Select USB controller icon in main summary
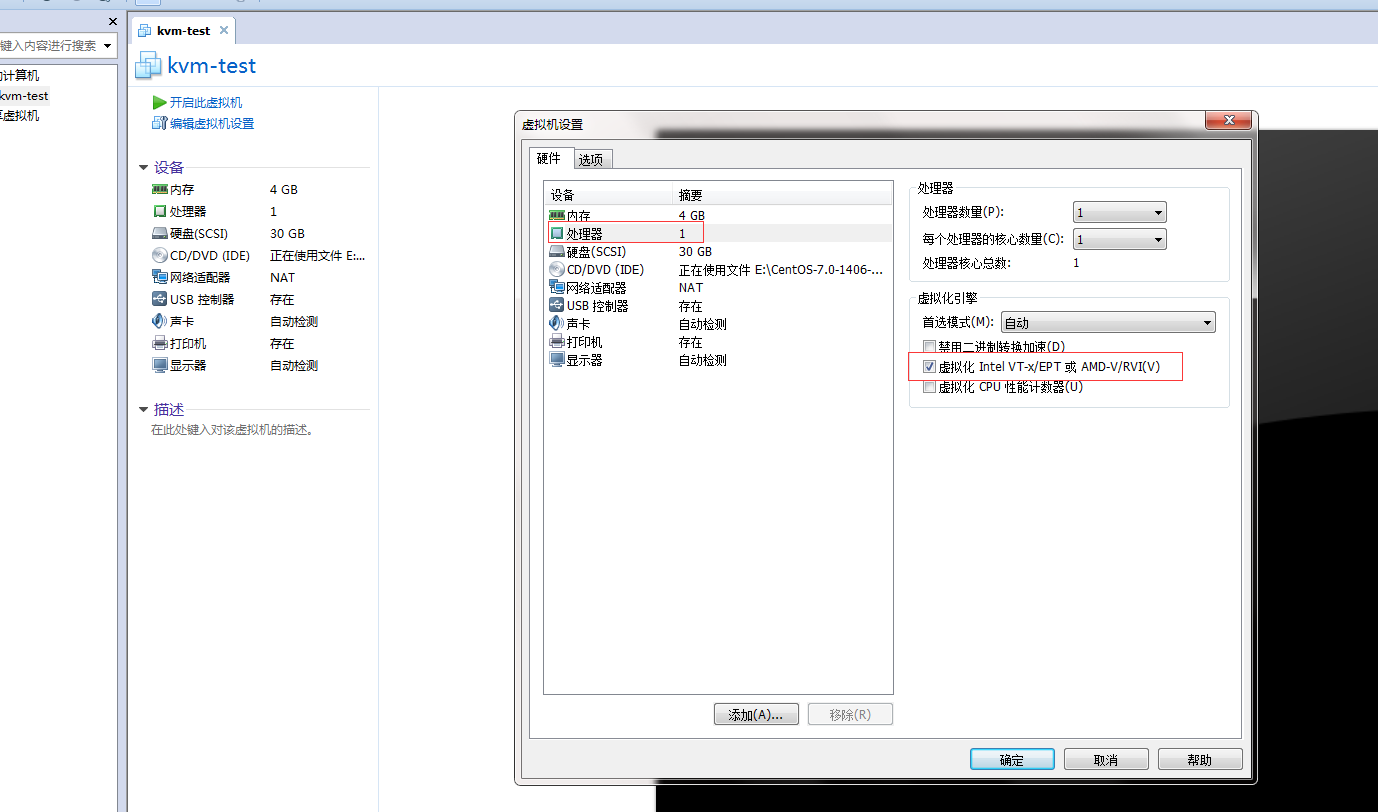 (x=160, y=299)
